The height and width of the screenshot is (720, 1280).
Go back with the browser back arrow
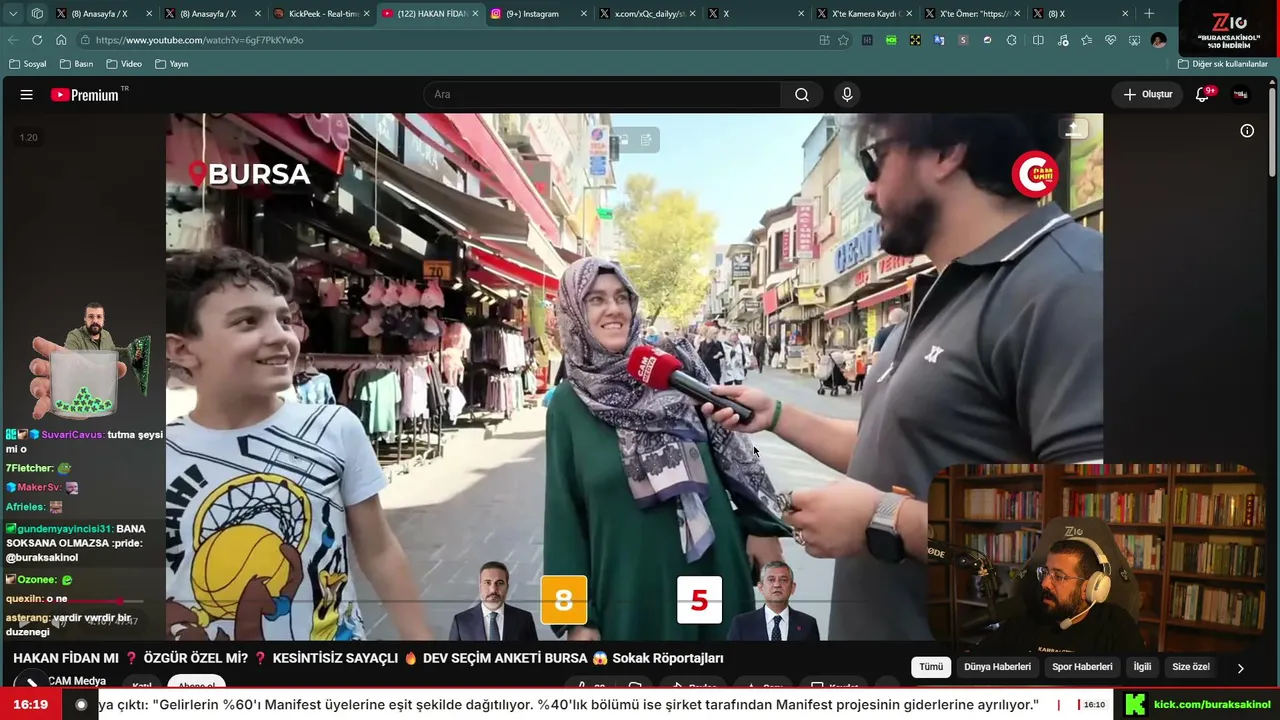click(13, 40)
